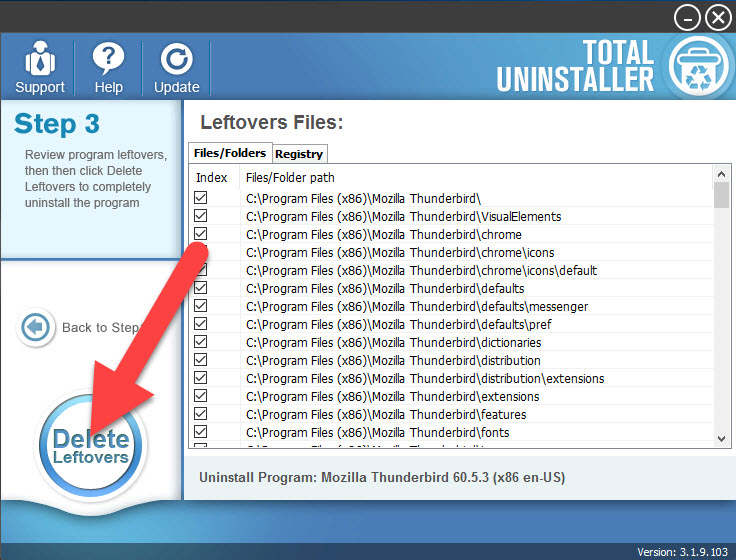
Task: Click the Version: 3.1.9.103 status text
Action: click(682, 552)
